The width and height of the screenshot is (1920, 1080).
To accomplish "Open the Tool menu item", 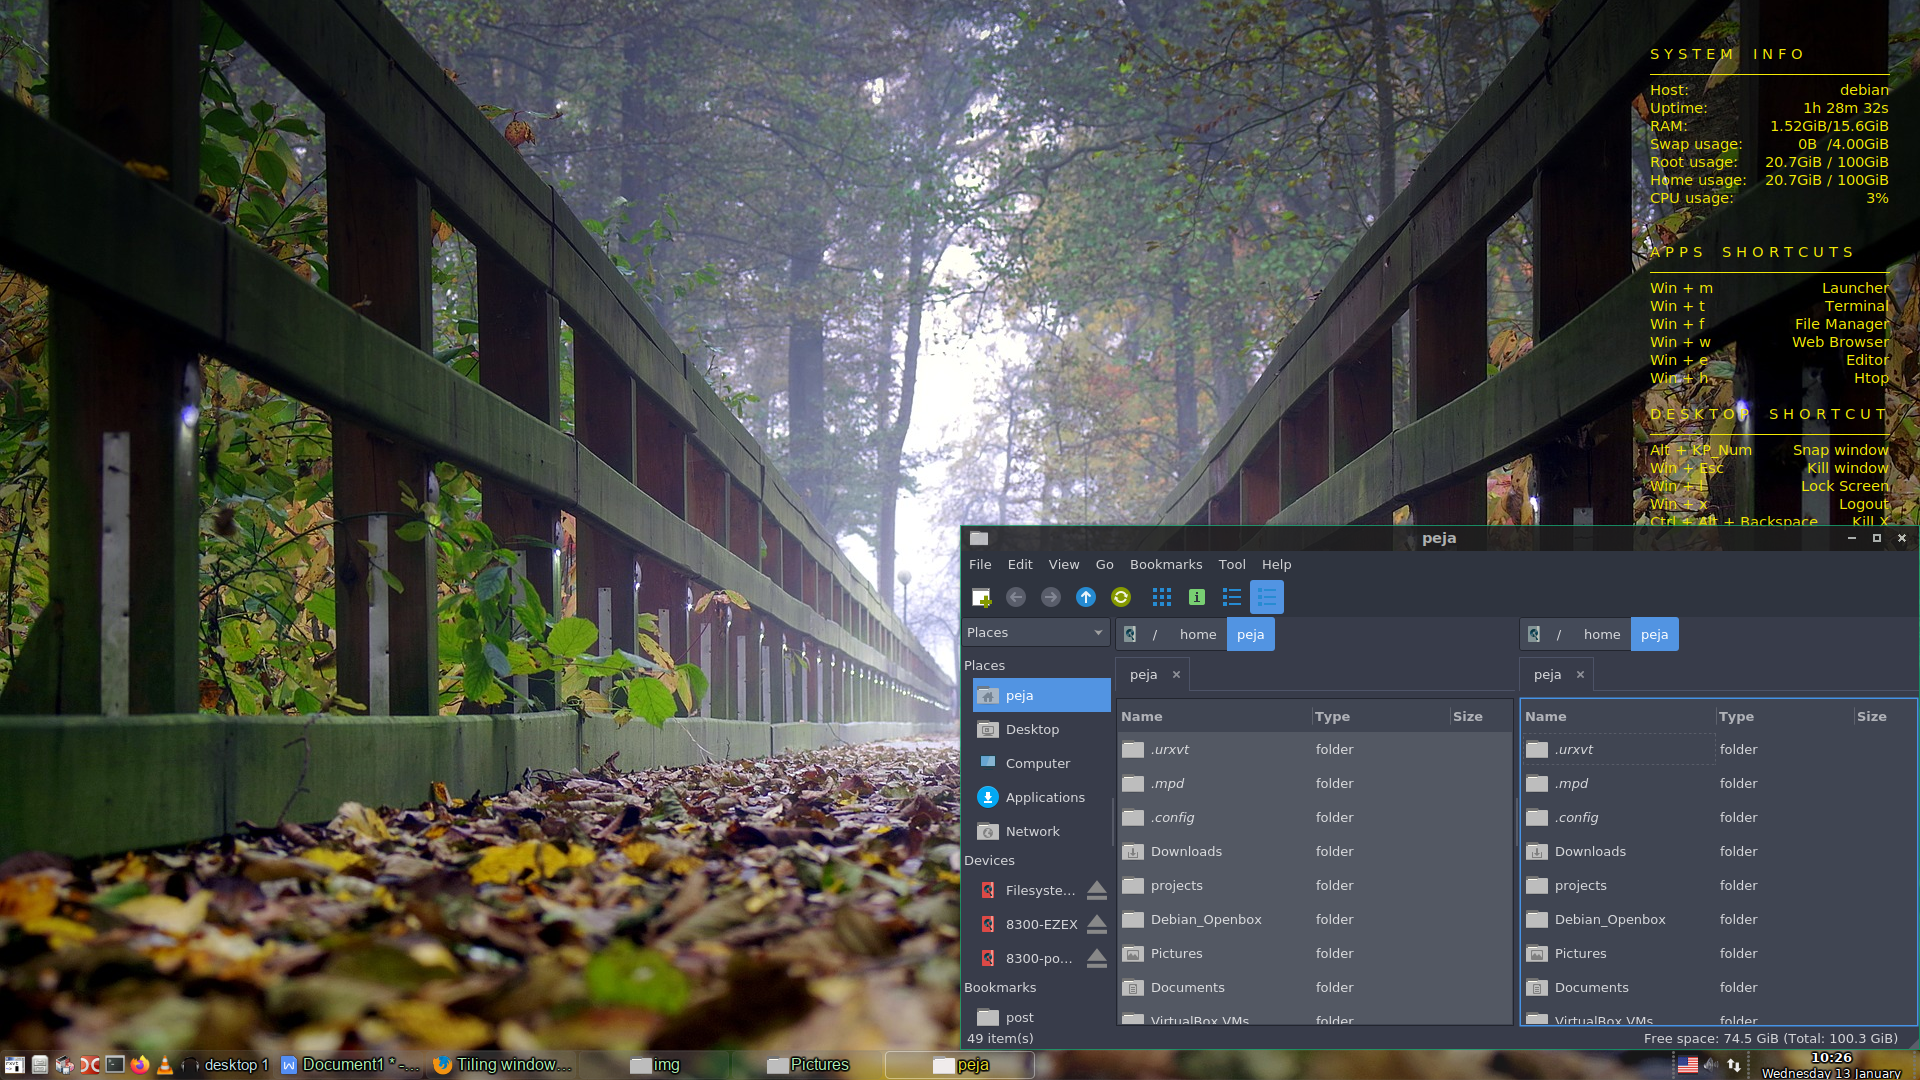I will tap(1230, 564).
